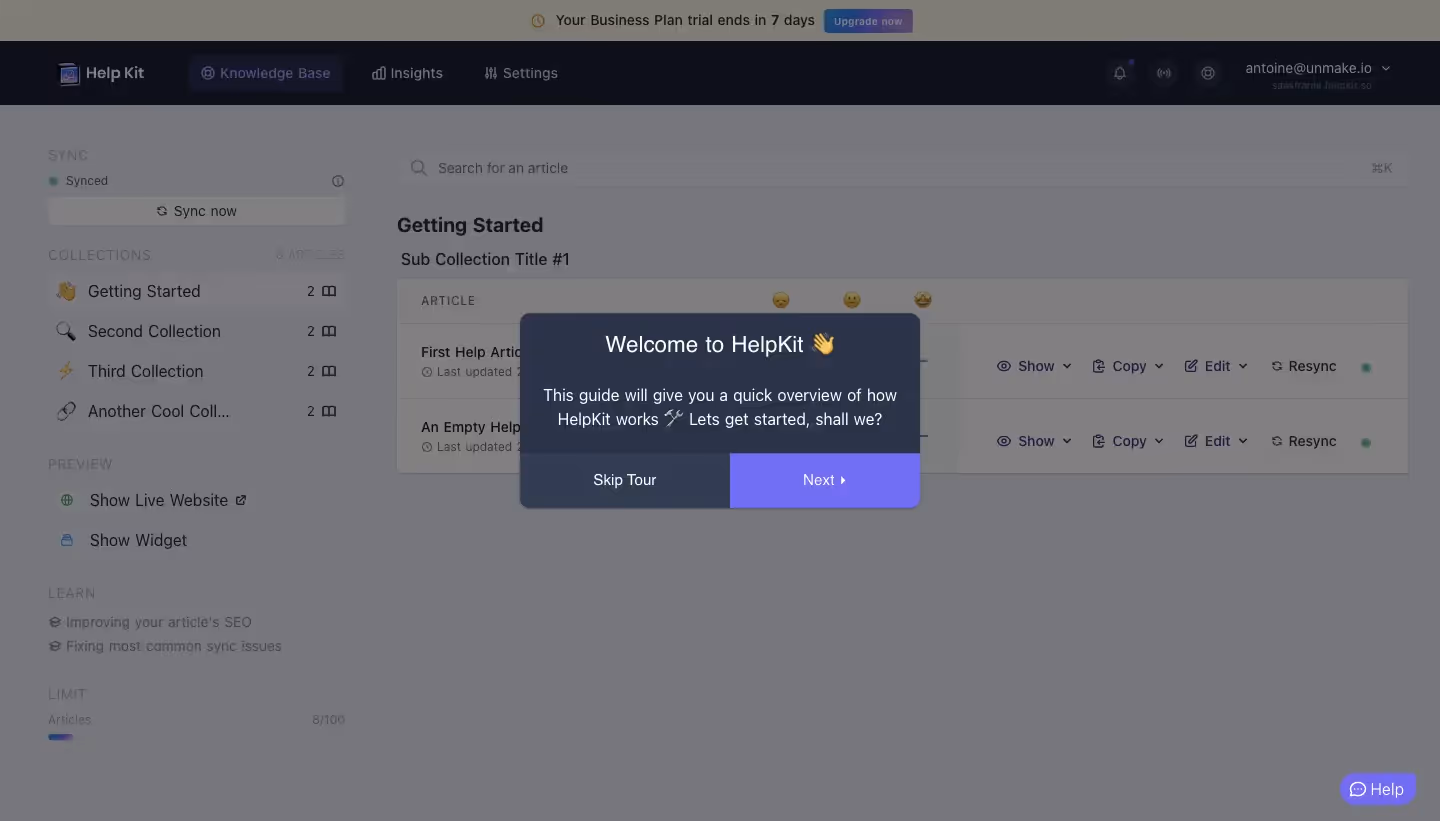Image resolution: width=1440 pixels, height=821 pixels.
Task: Switch to the Insights tab
Action: click(407, 73)
